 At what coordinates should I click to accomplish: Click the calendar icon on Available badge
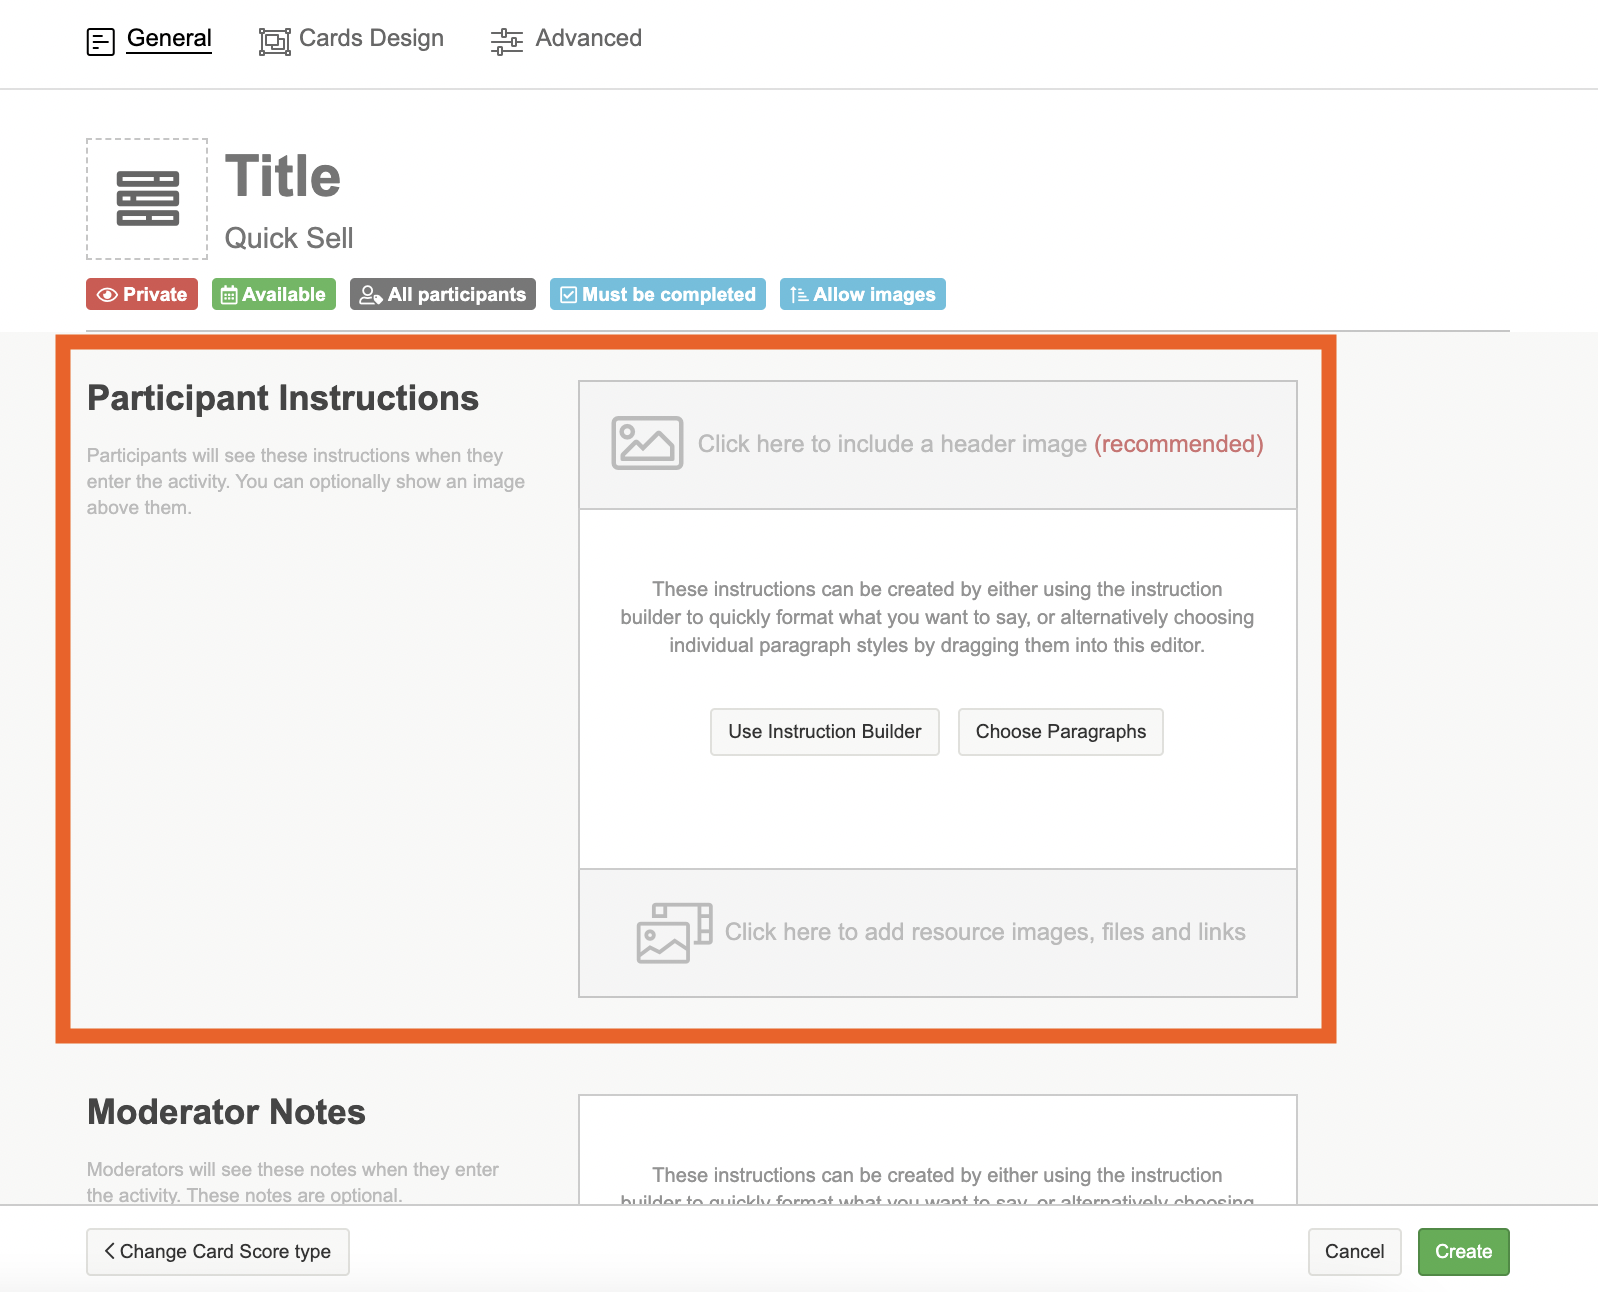tap(229, 295)
